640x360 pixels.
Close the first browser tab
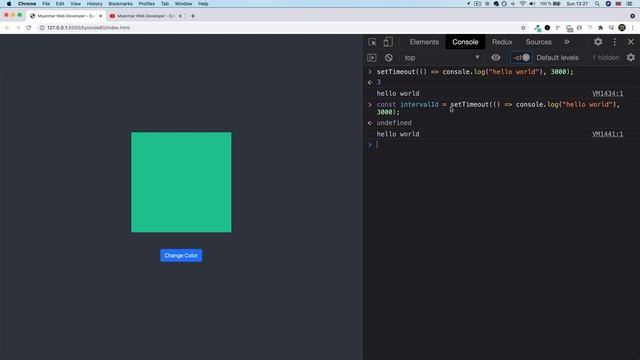(x=100, y=16)
